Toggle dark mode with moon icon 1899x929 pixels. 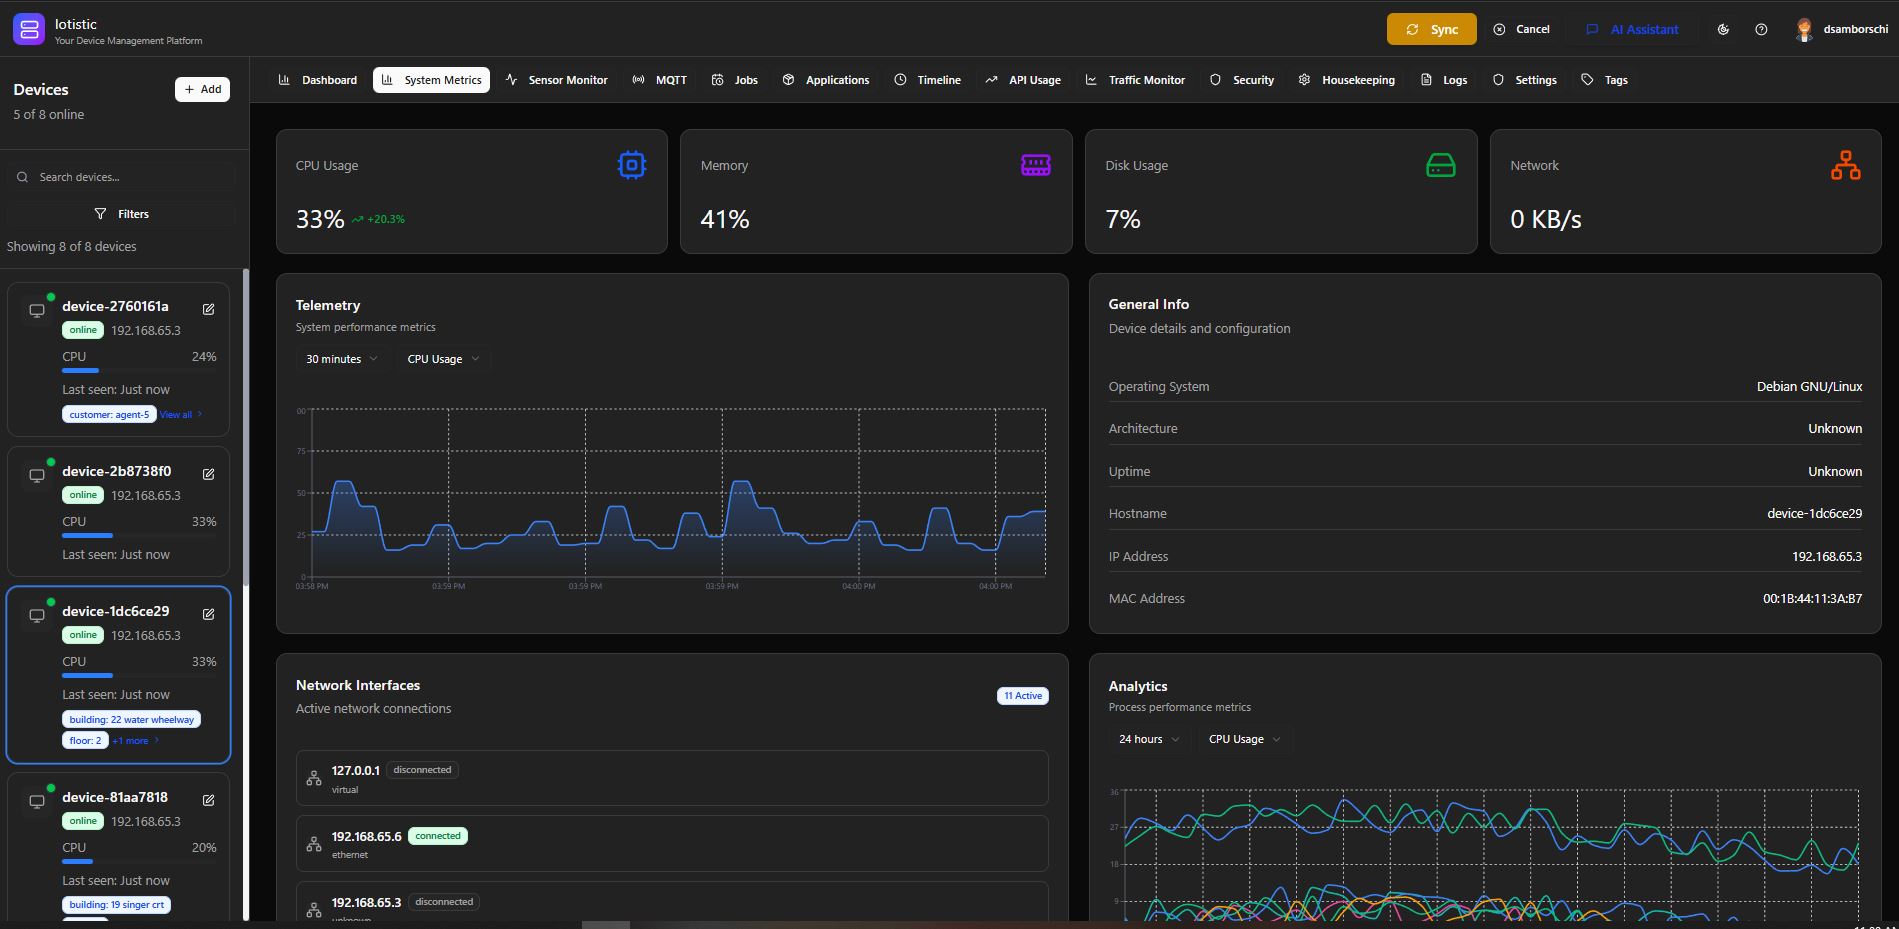[1723, 30]
